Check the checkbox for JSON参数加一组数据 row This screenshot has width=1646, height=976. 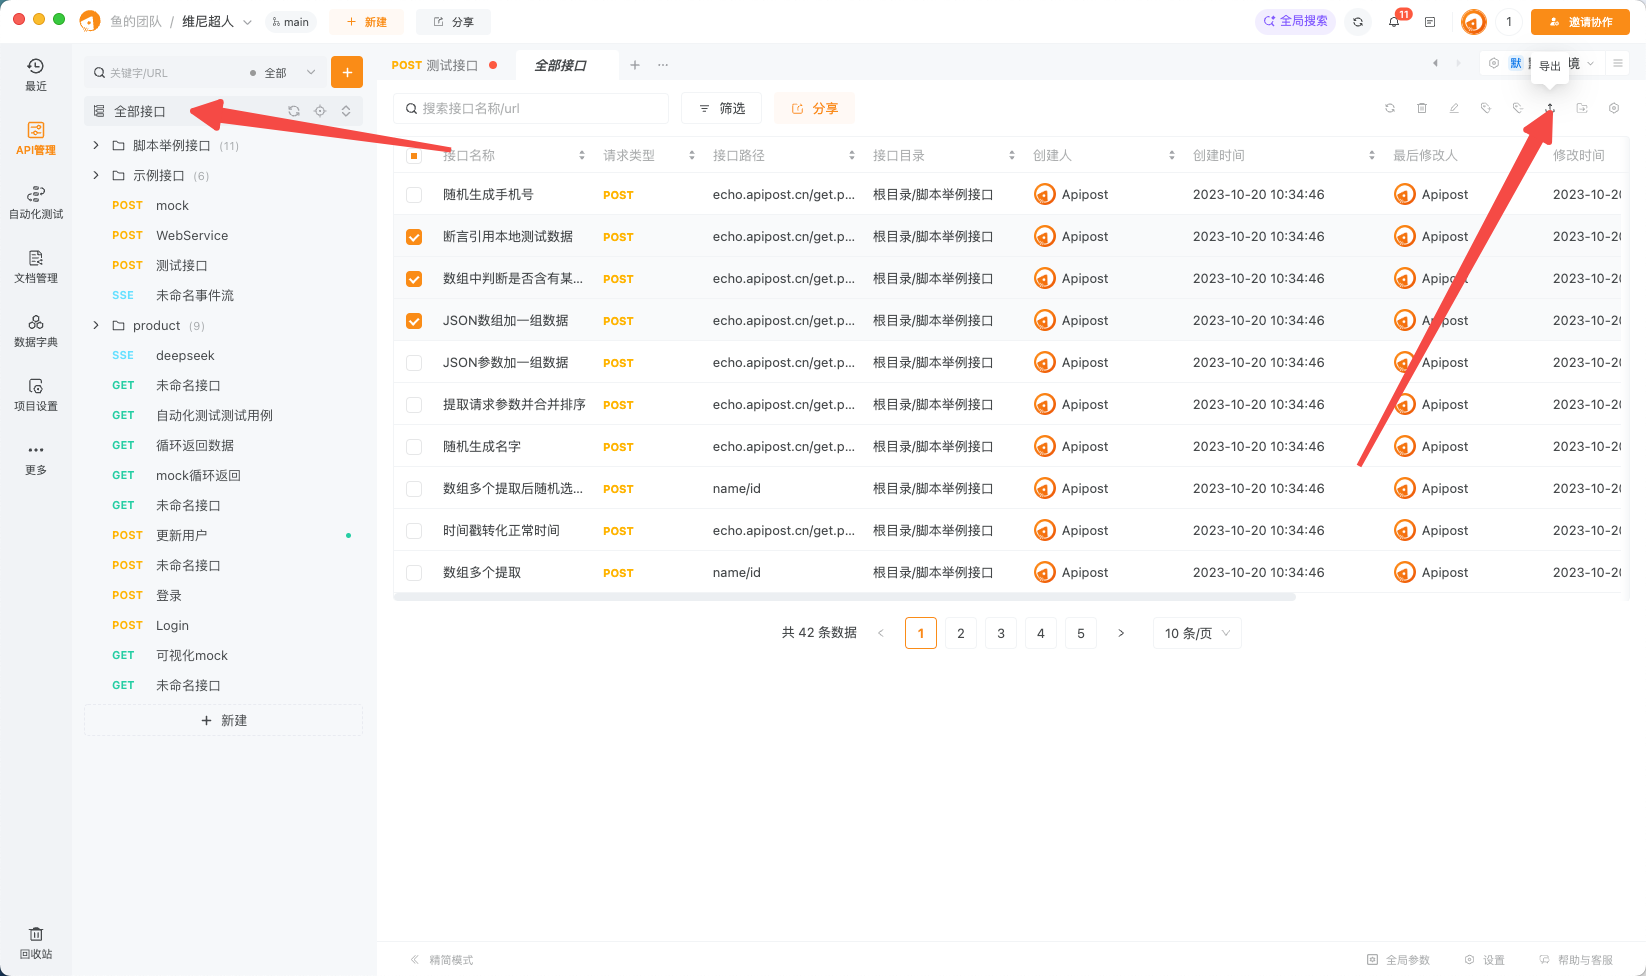point(414,362)
